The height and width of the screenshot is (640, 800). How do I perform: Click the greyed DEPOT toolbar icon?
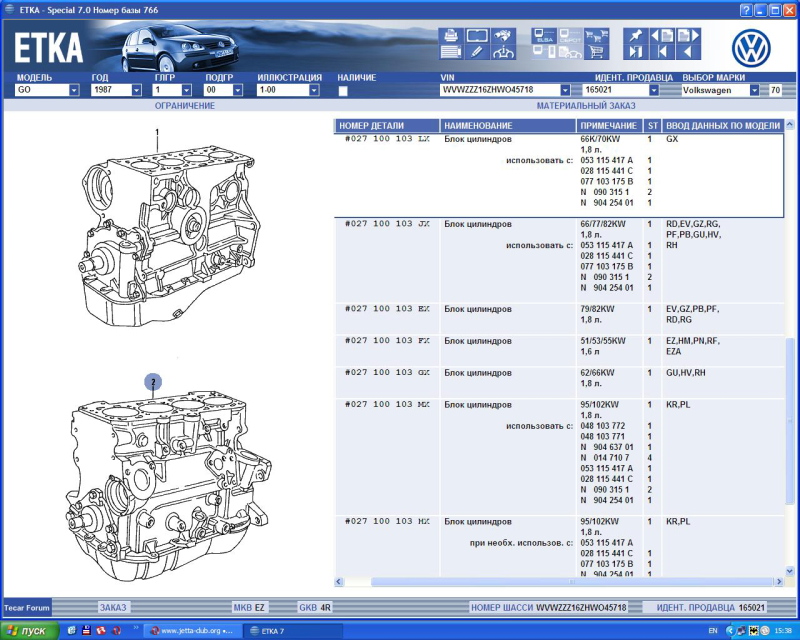click(570, 35)
